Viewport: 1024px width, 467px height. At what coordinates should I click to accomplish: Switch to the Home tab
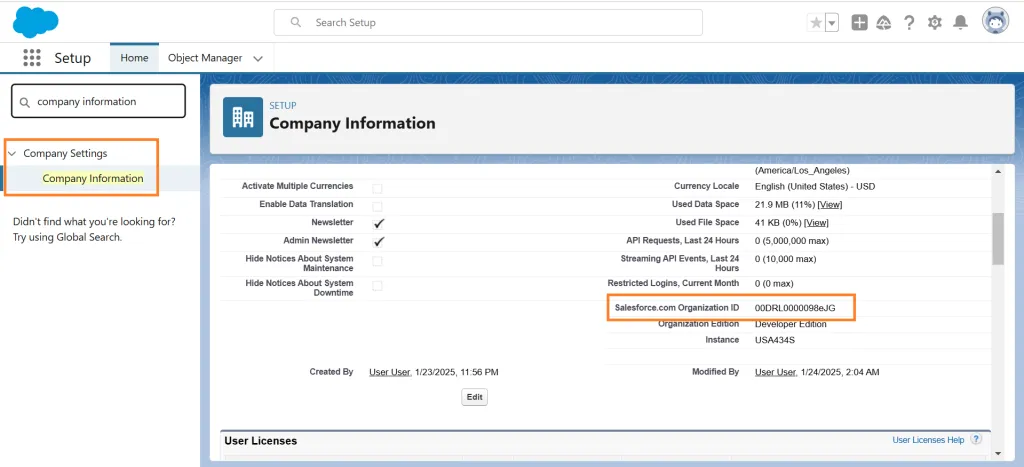(x=134, y=57)
